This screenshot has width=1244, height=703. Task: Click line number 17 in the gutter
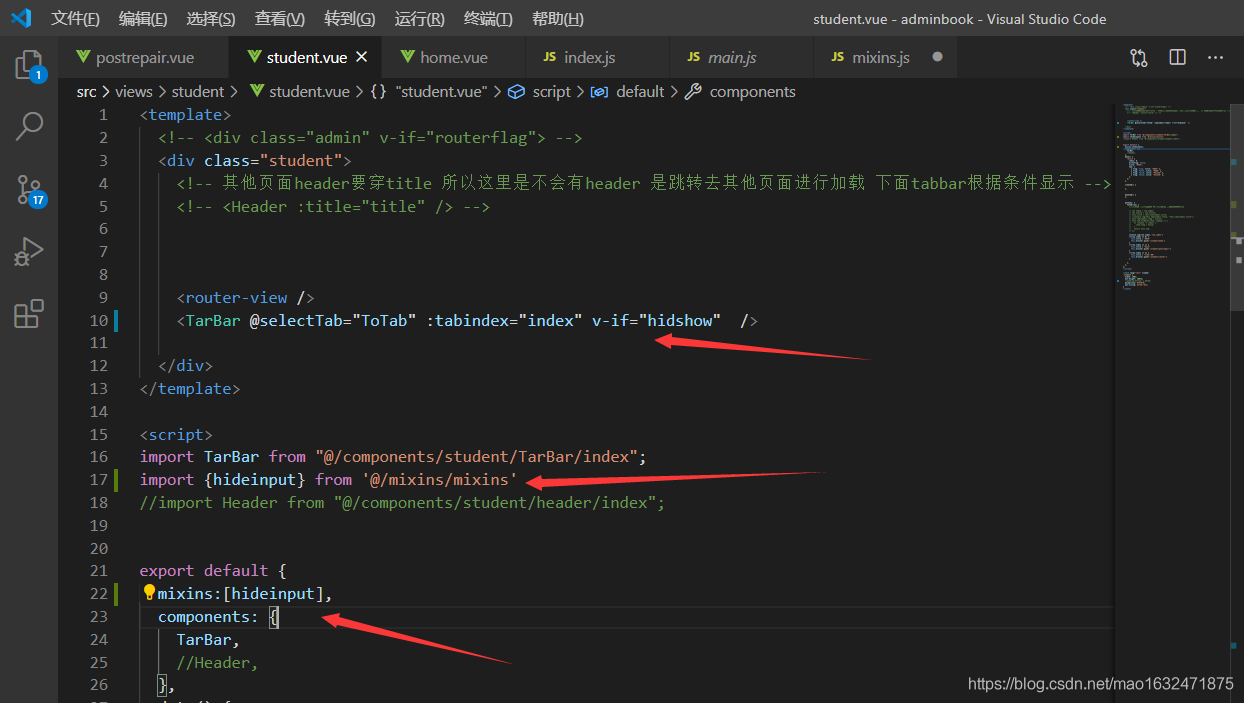(x=98, y=480)
